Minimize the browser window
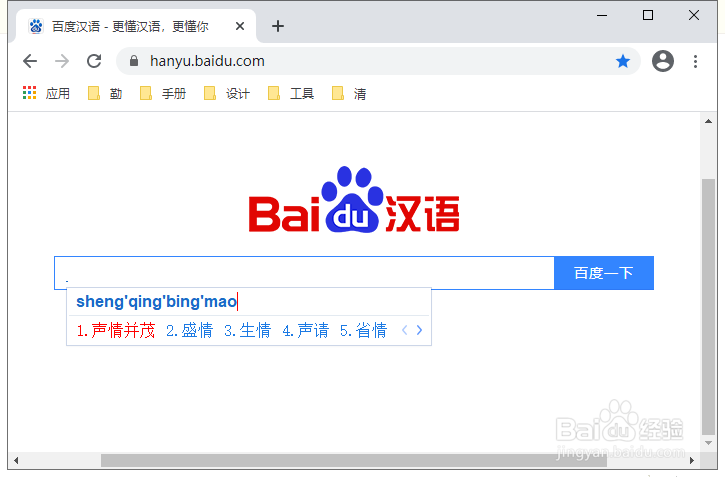 pyautogui.click(x=602, y=15)
